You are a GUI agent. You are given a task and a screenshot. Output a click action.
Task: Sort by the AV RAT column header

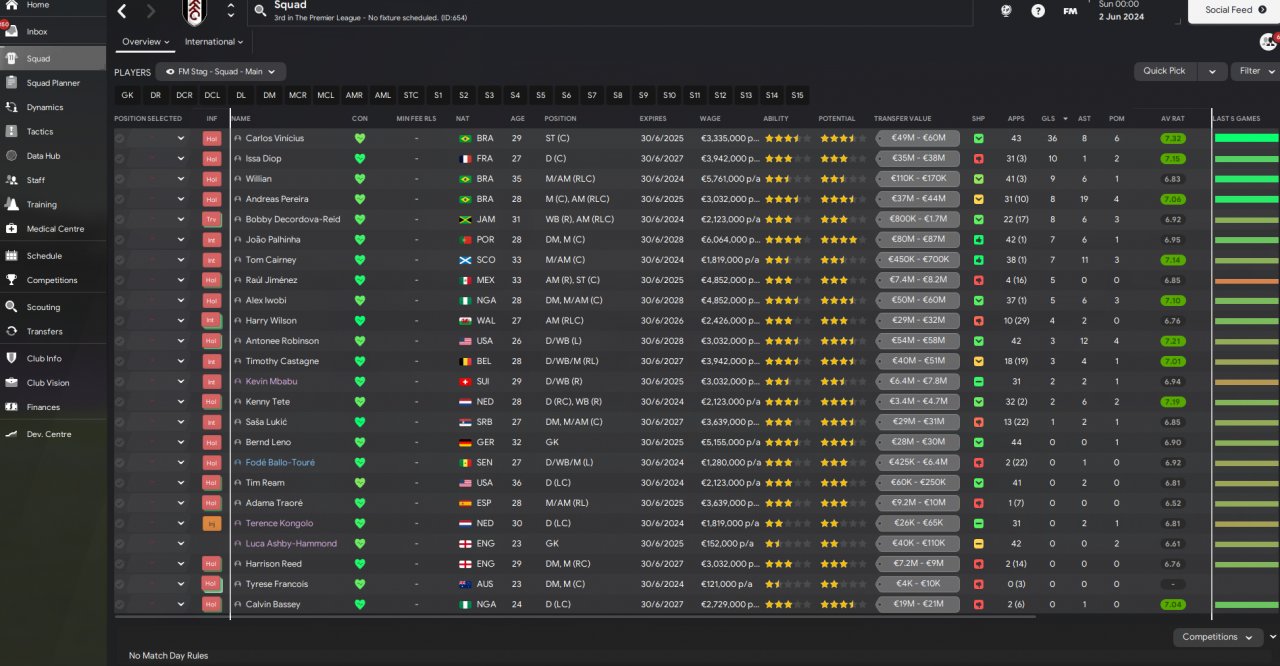(1172, 118)
